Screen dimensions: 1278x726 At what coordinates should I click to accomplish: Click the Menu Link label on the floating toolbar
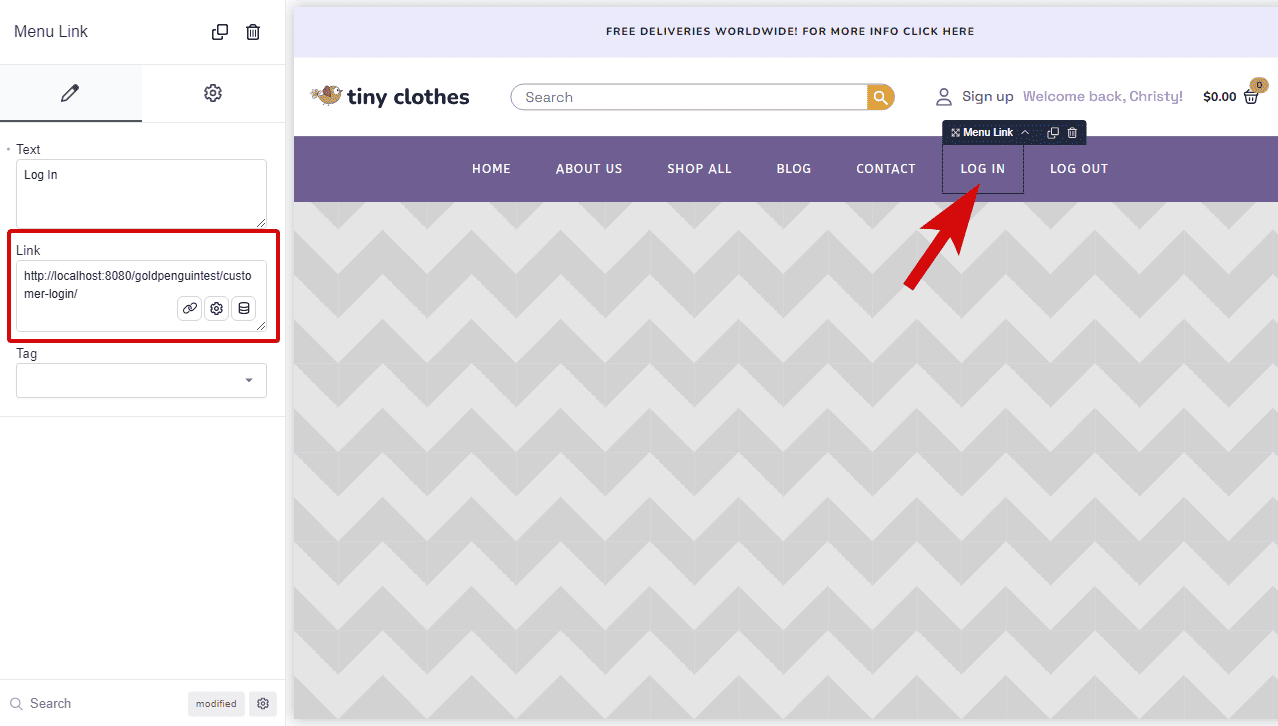pos(988,133)
